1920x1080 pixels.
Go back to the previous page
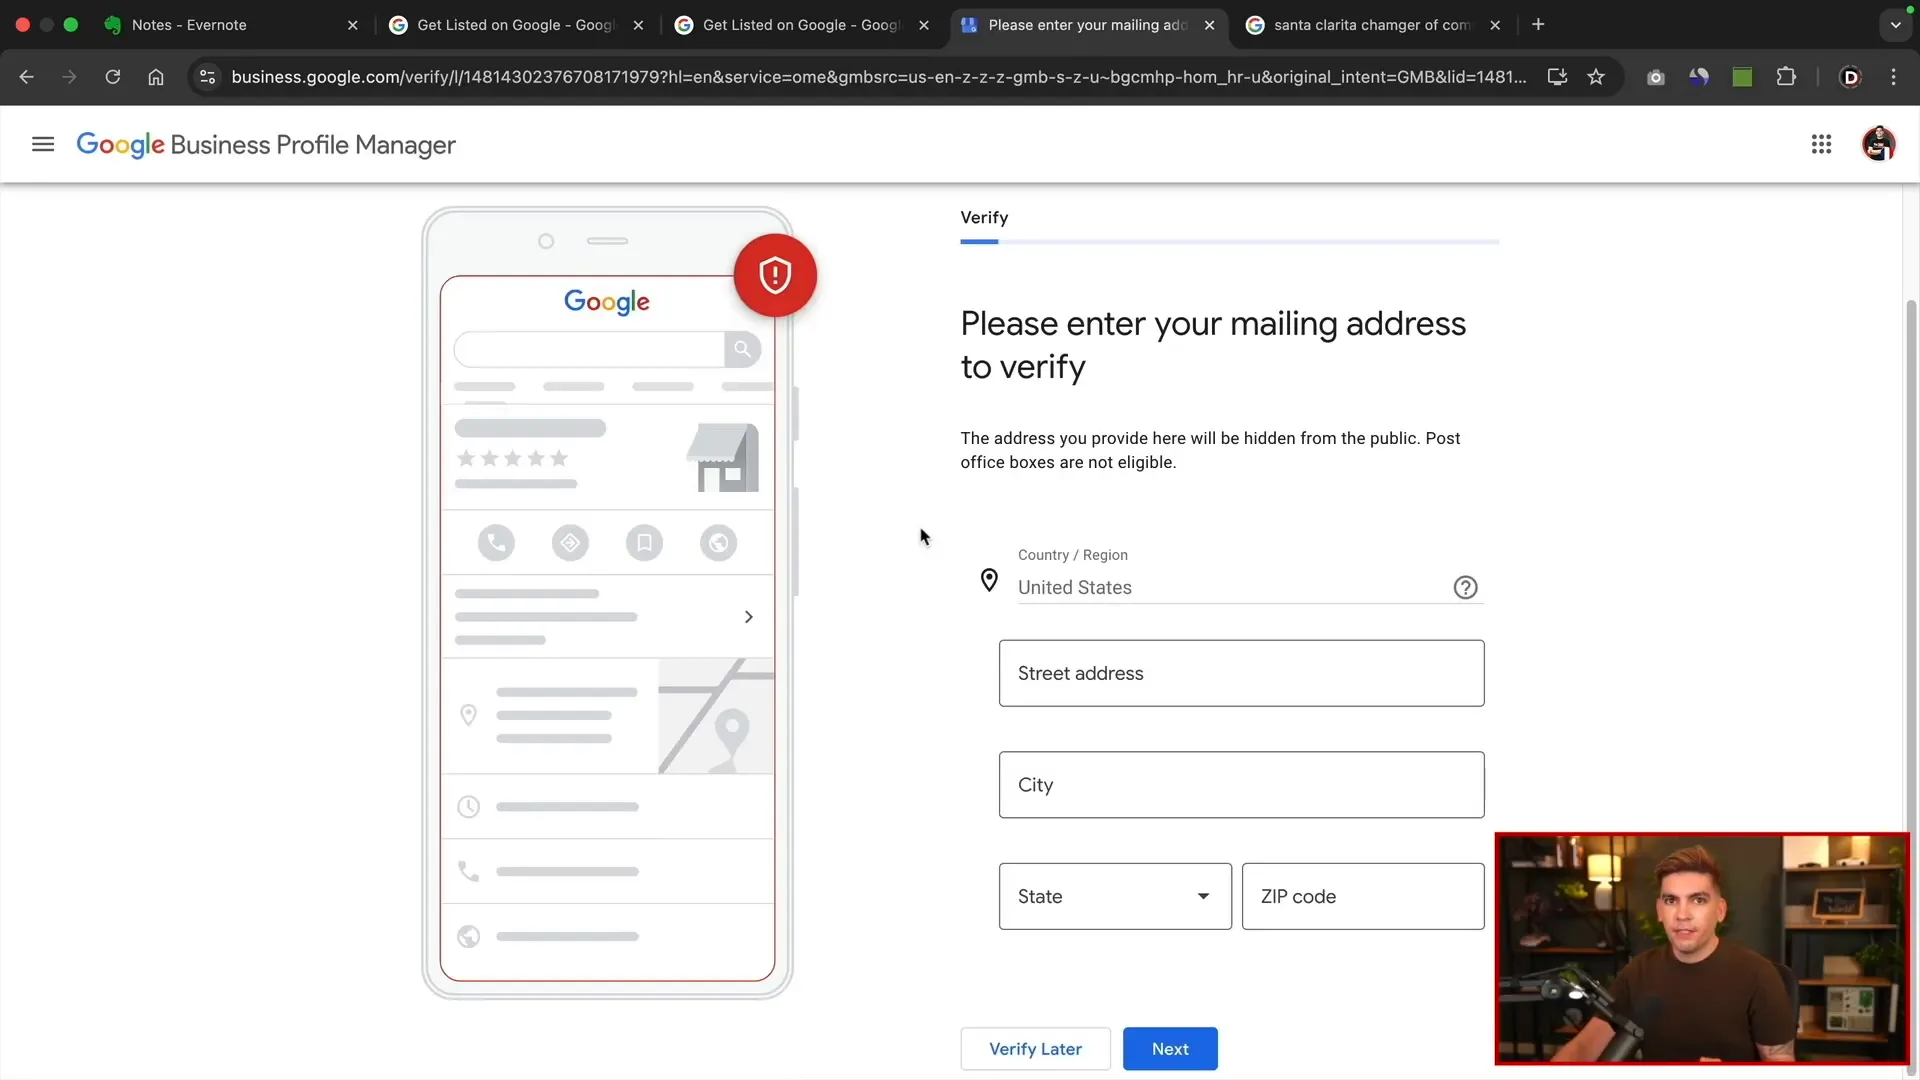27,77
